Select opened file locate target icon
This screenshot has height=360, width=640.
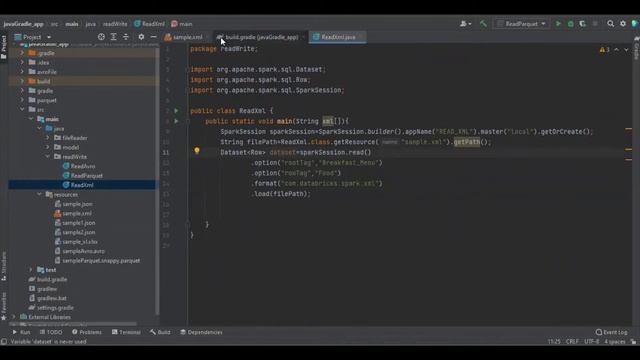101,37
